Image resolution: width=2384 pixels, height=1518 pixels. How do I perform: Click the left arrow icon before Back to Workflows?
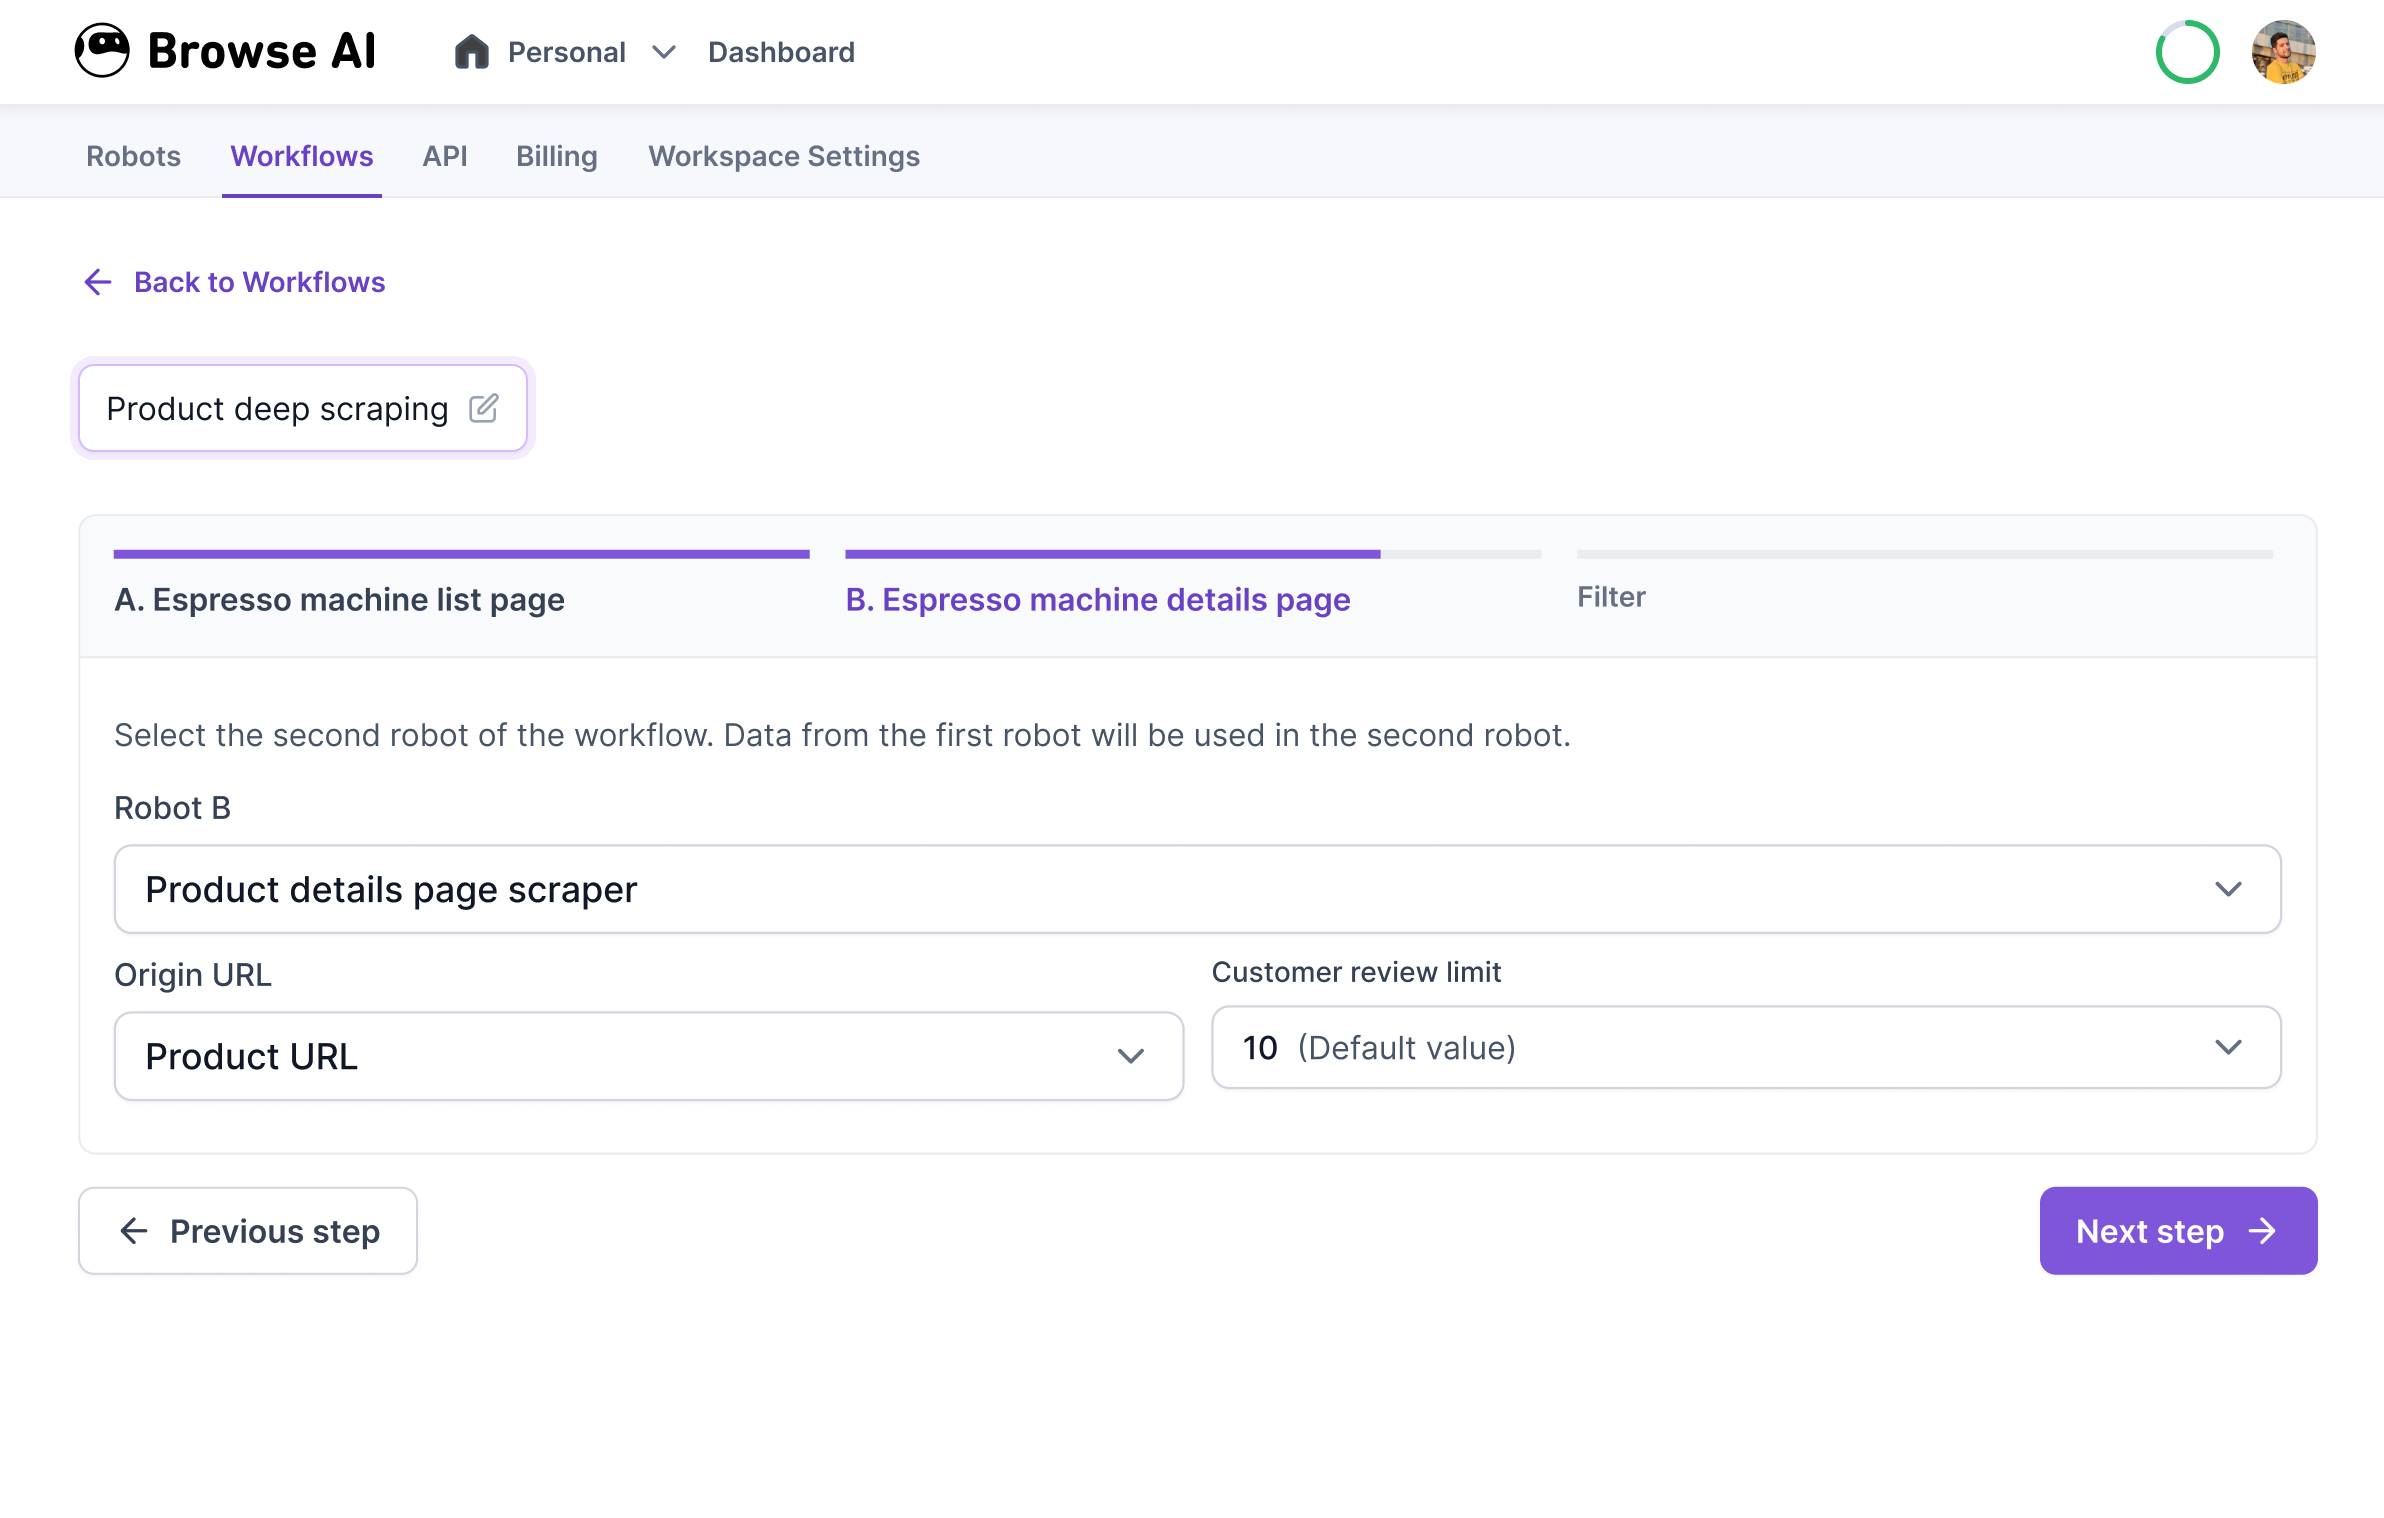(x=98, y=282)
